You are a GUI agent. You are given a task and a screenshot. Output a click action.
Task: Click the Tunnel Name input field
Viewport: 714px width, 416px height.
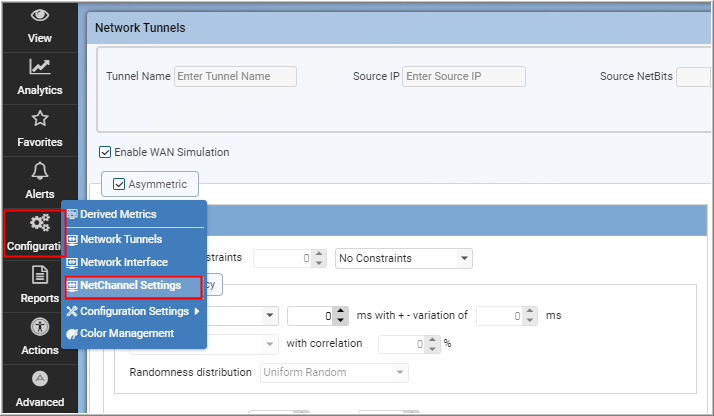click(235, 76)
